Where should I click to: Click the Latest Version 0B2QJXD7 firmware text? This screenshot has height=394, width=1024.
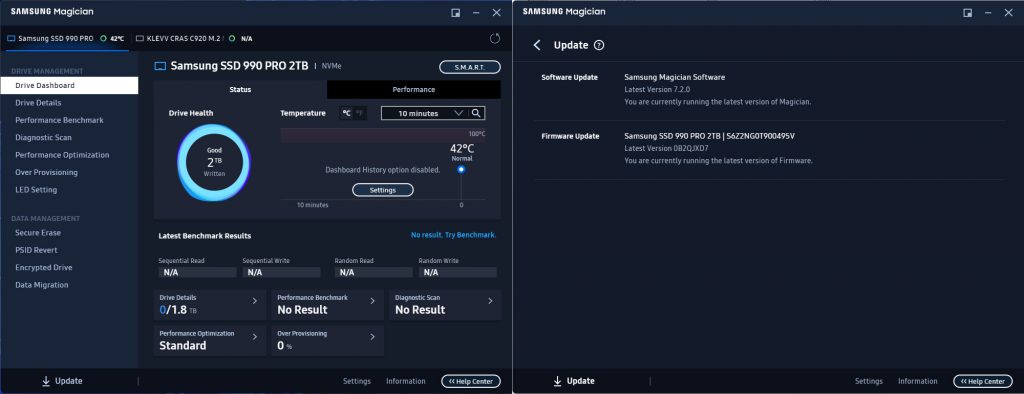666,148
